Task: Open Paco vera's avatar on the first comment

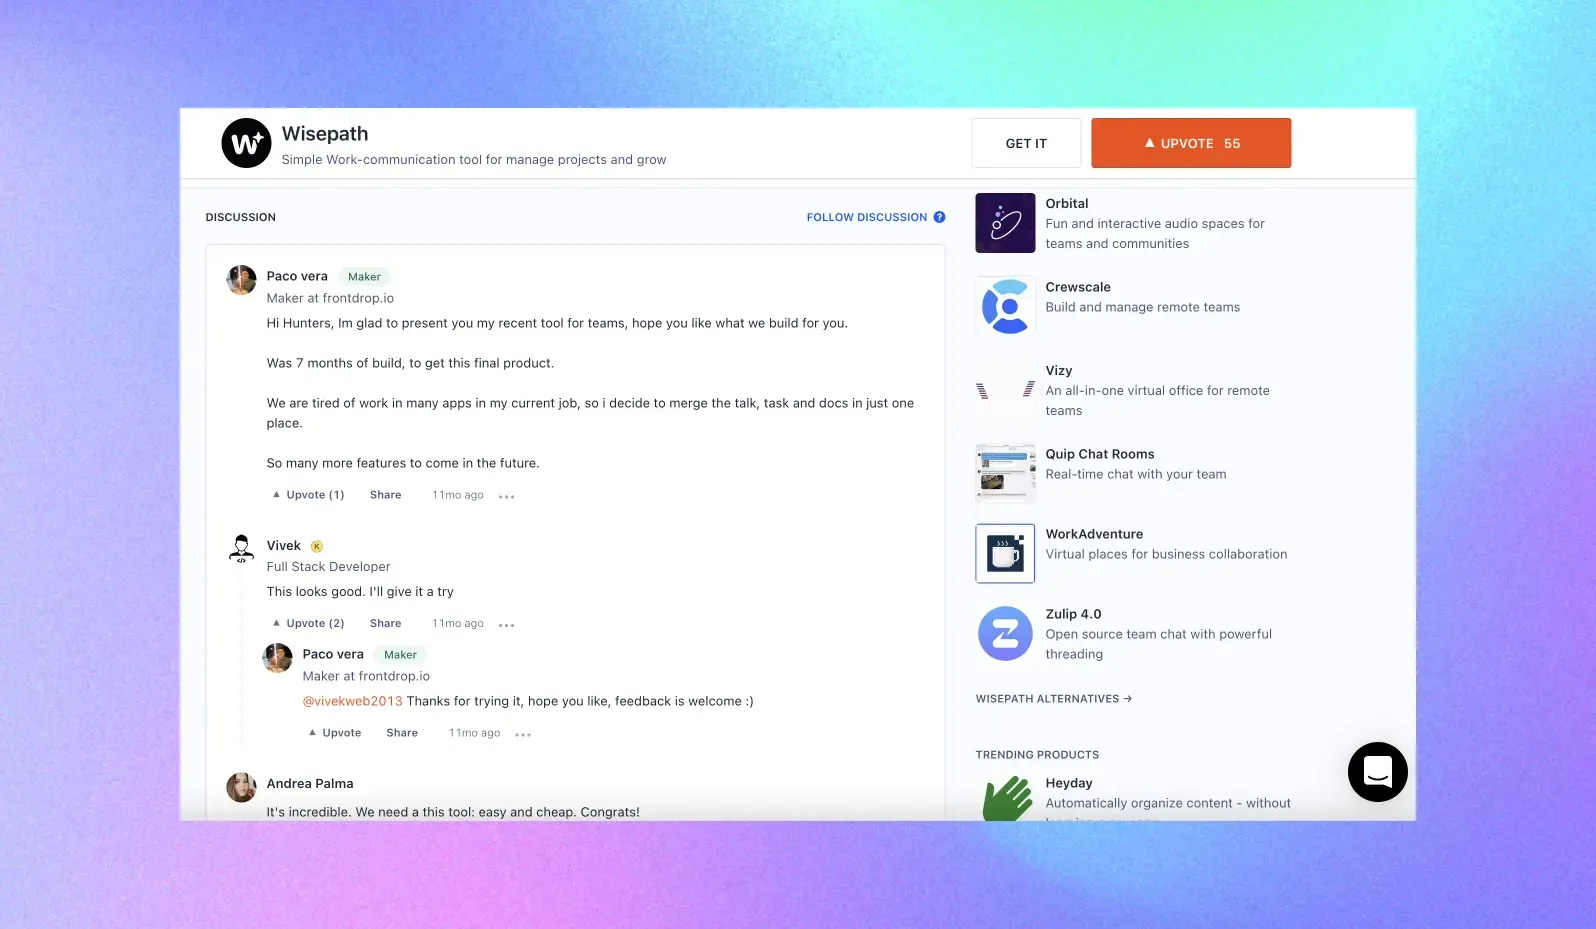Action: (x=241, y=280)
